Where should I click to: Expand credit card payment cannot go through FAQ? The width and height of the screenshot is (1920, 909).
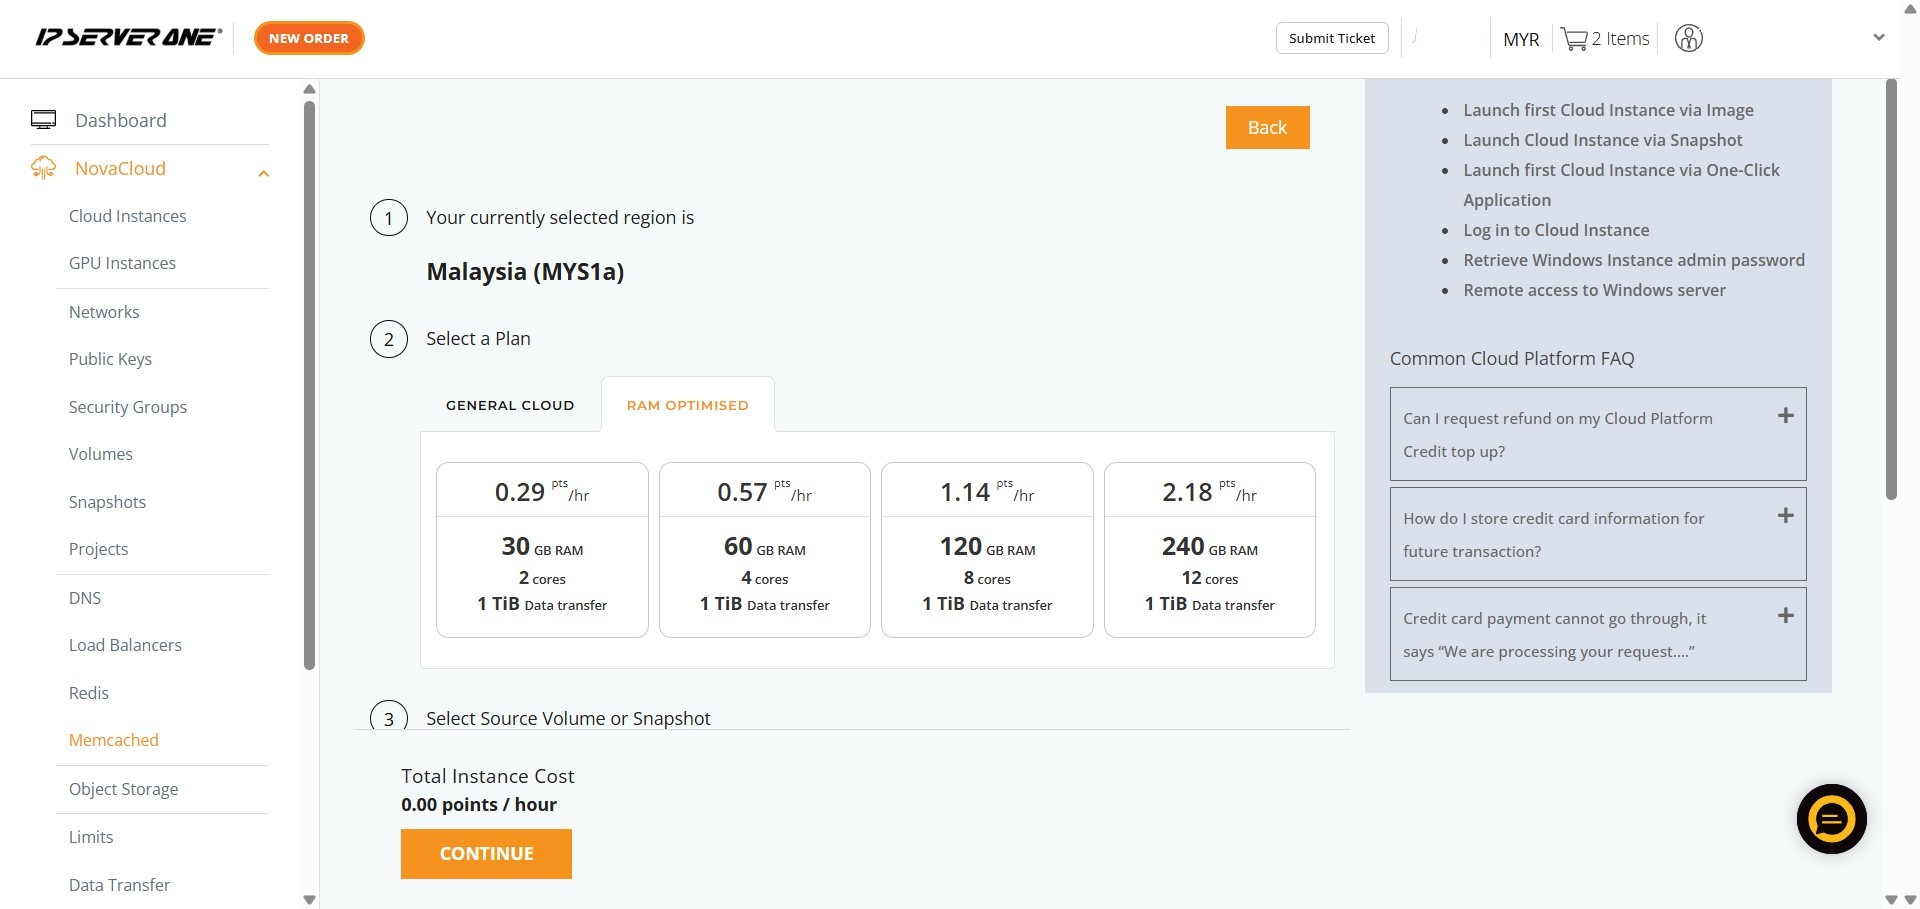(x=1785, y=616)
